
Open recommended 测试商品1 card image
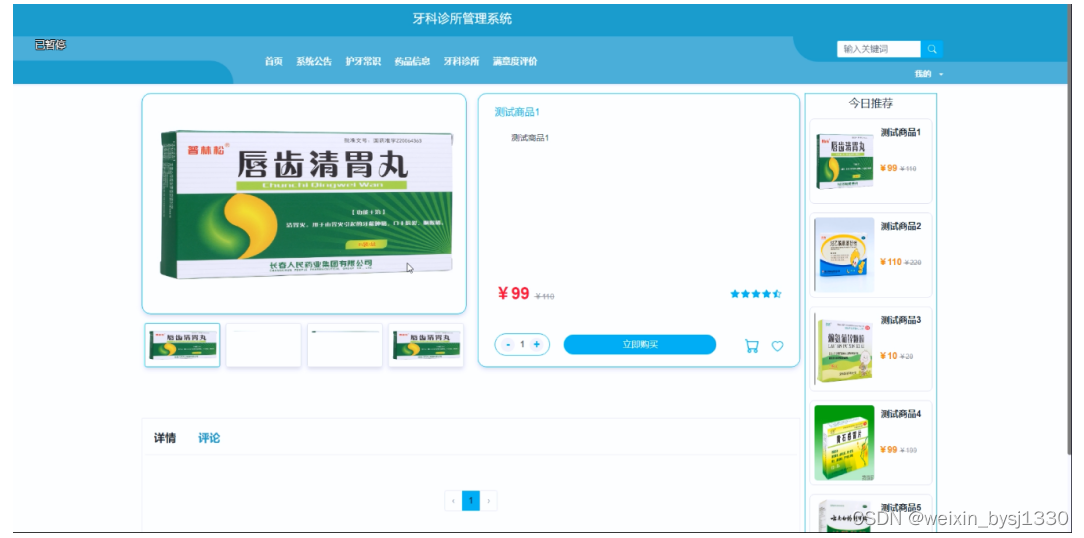point(844,161)
